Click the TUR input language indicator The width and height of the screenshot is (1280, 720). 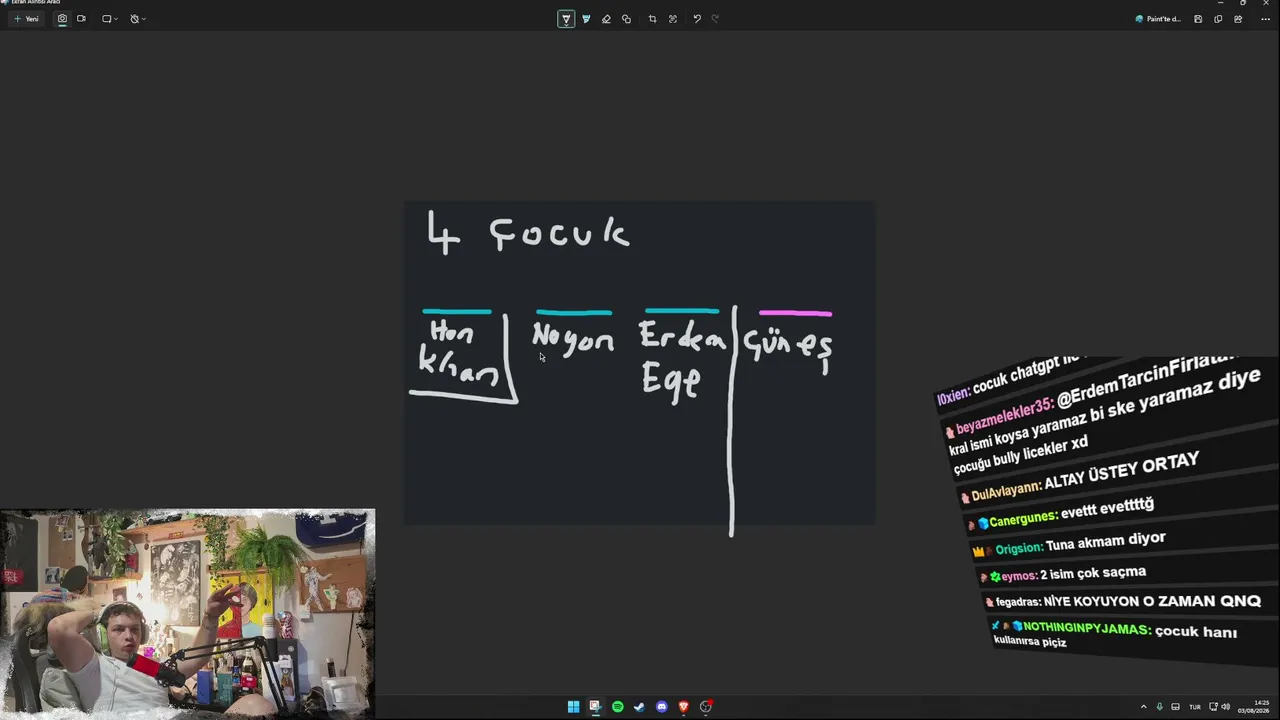(1195, 707)
